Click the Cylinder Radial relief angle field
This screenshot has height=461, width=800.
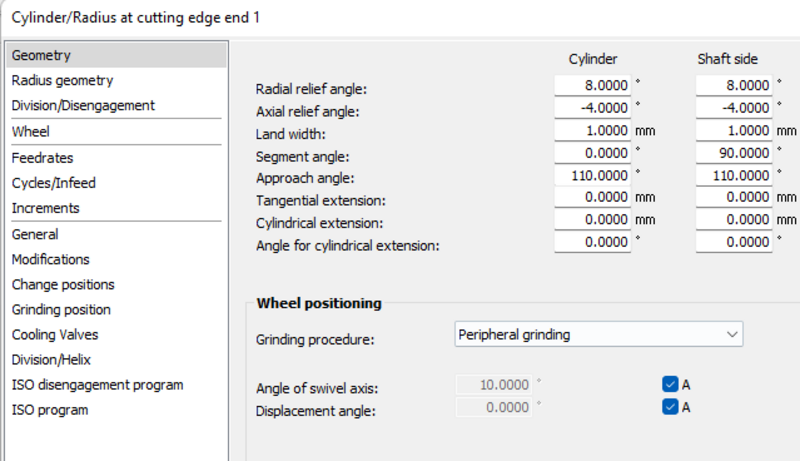[592, 85]
